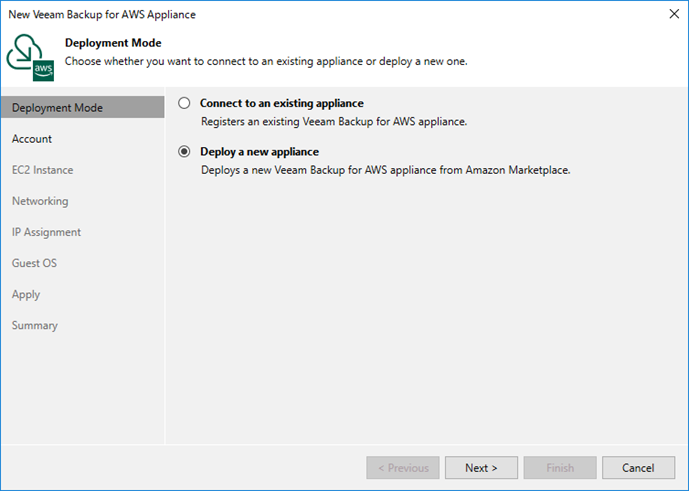Open the Deployment Mode wizard step
Image resolution: width=689 pixels, height=491 pixels.
point(83,108)
